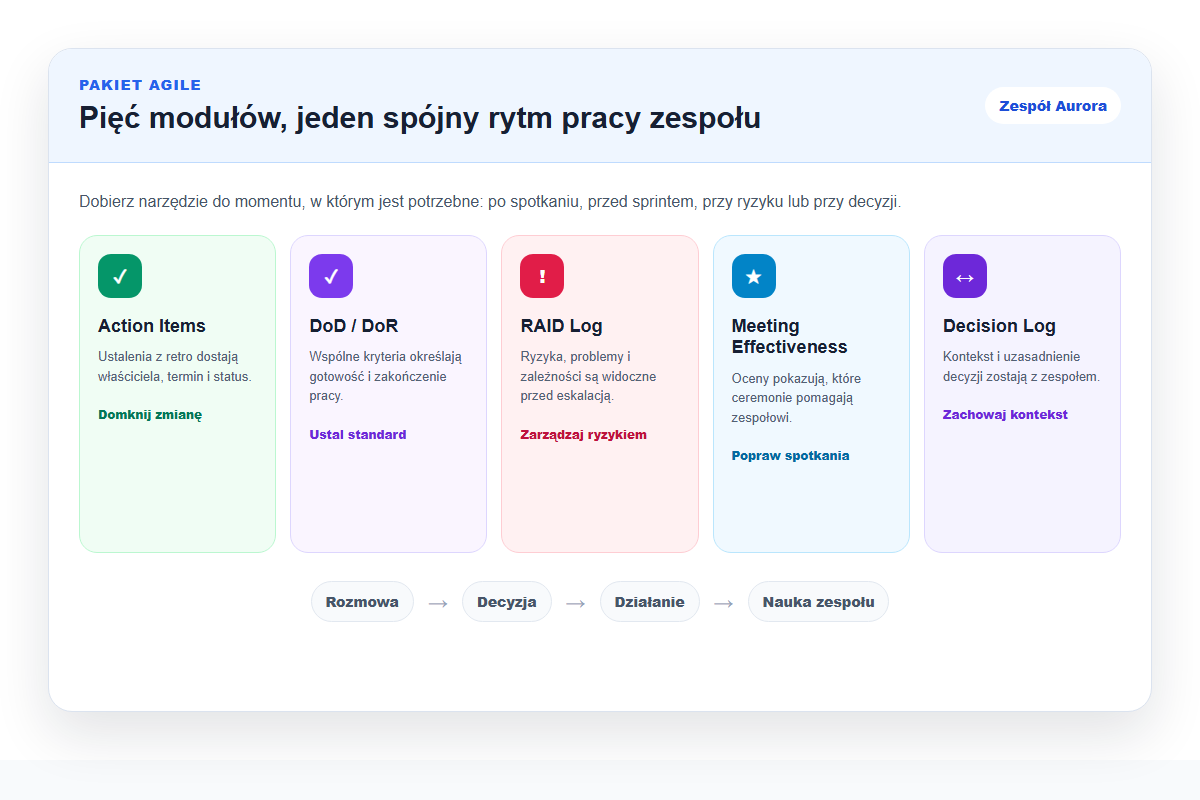This screenshot has width=1200, height=800.
Task: Click the heading Pięć modułów, jeden spójny rytm
Action: tap(420, 118)
